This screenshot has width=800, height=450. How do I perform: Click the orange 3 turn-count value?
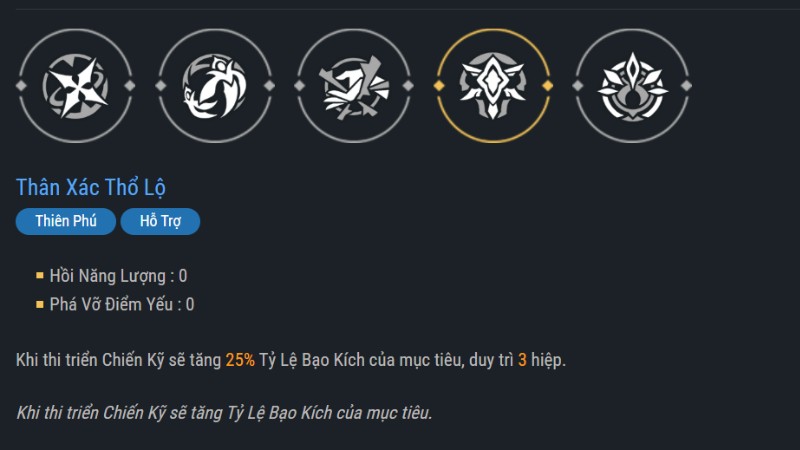[x=522, y=360]
